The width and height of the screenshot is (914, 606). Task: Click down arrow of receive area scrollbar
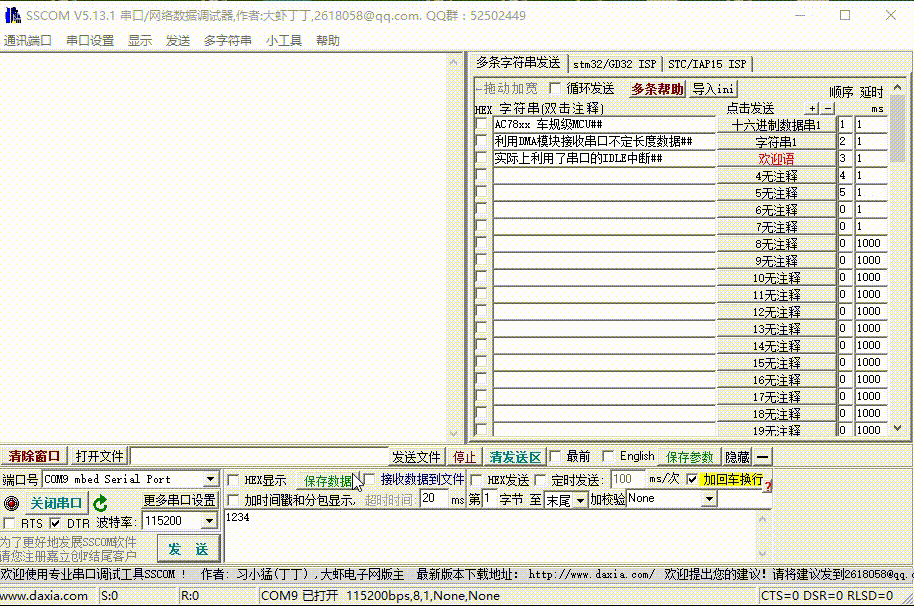pyautogui.click(x=454, y=434)
